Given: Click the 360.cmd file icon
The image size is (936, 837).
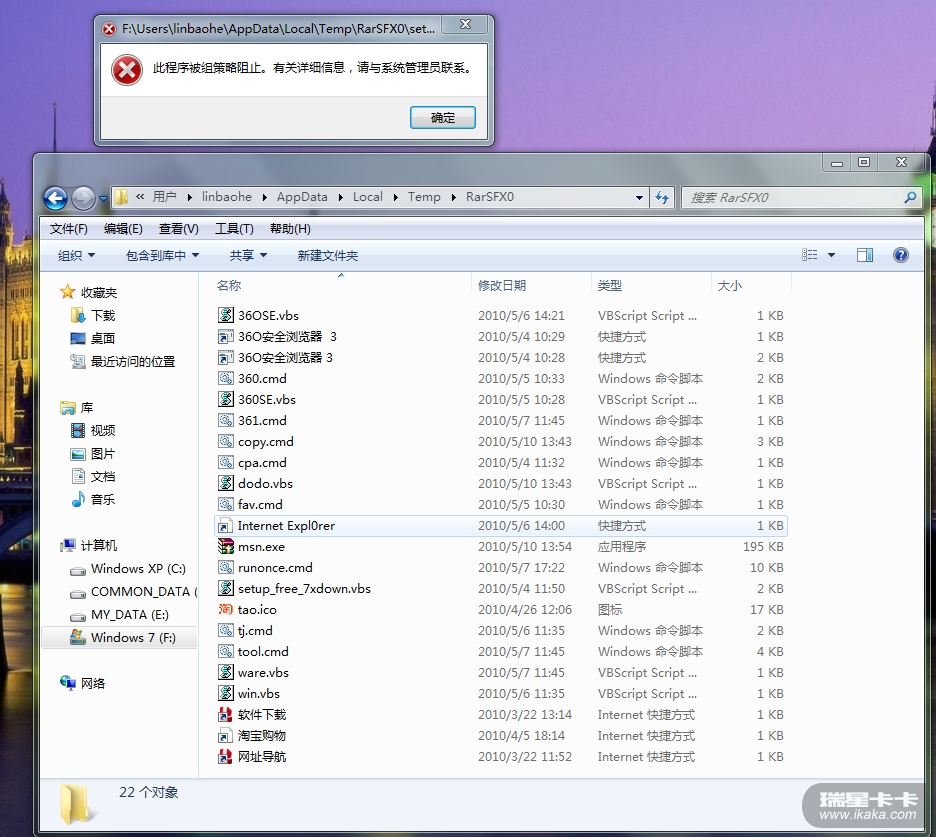Looking at the screenshot, I should tap(225, 379).
